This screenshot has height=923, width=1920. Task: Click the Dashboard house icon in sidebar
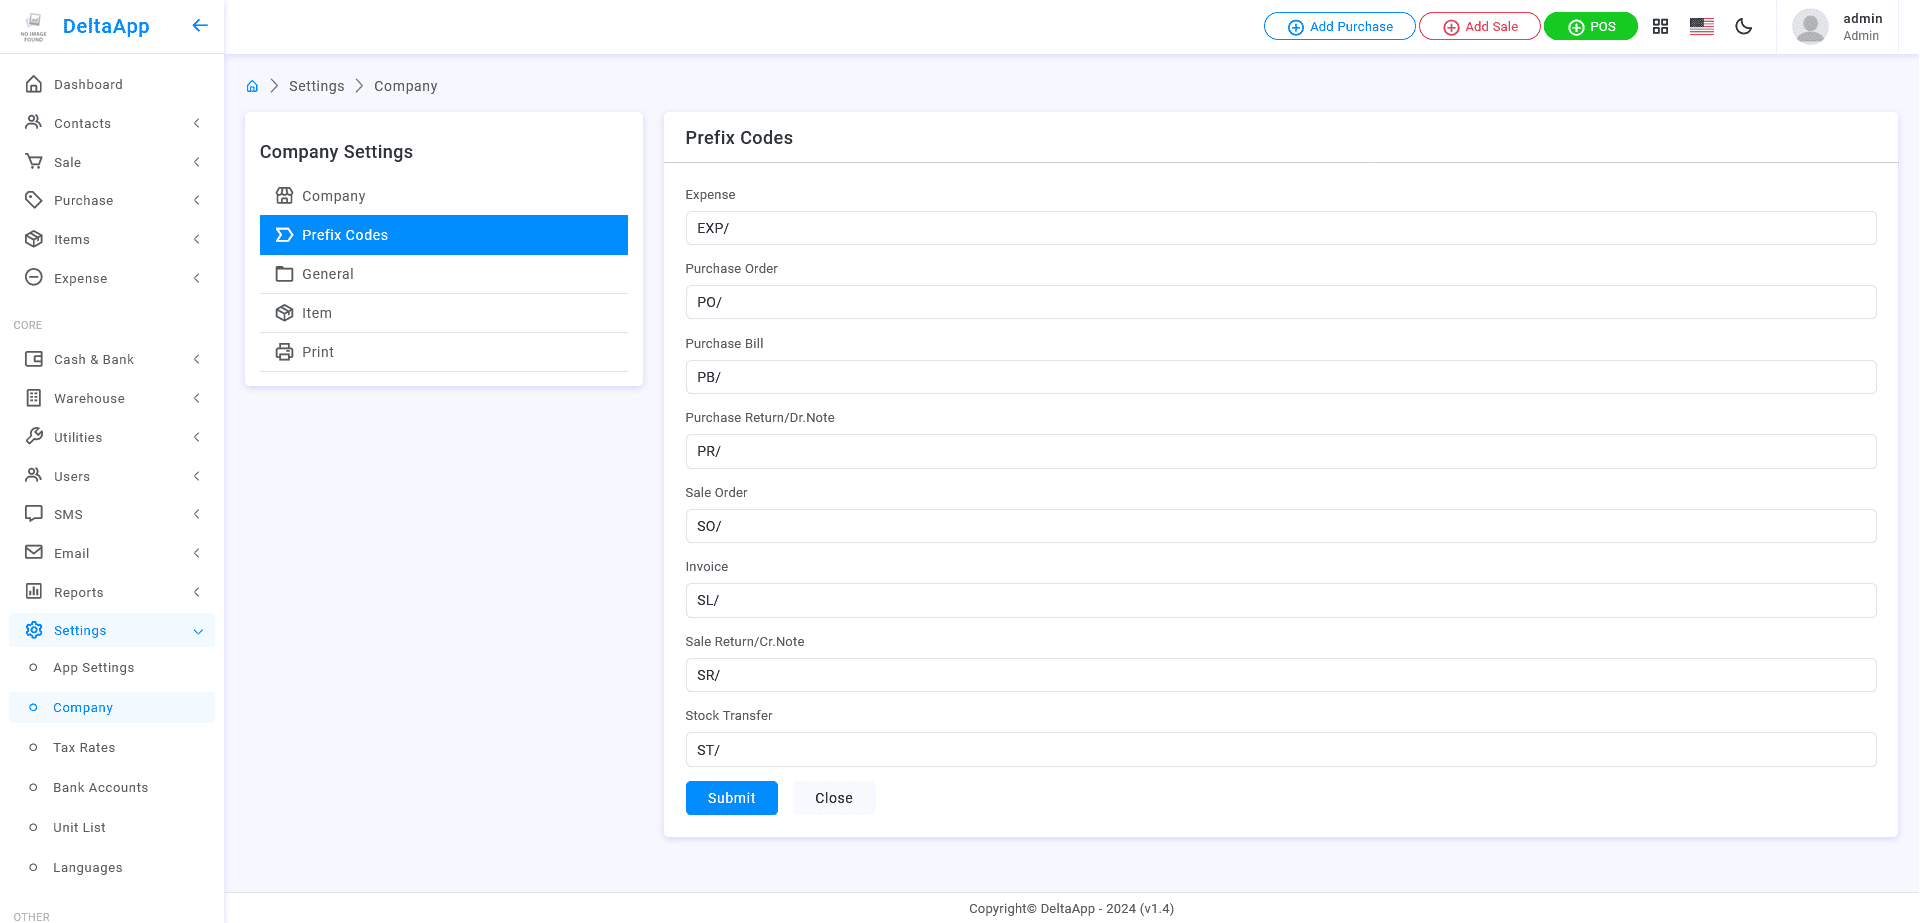pos(34,84)
